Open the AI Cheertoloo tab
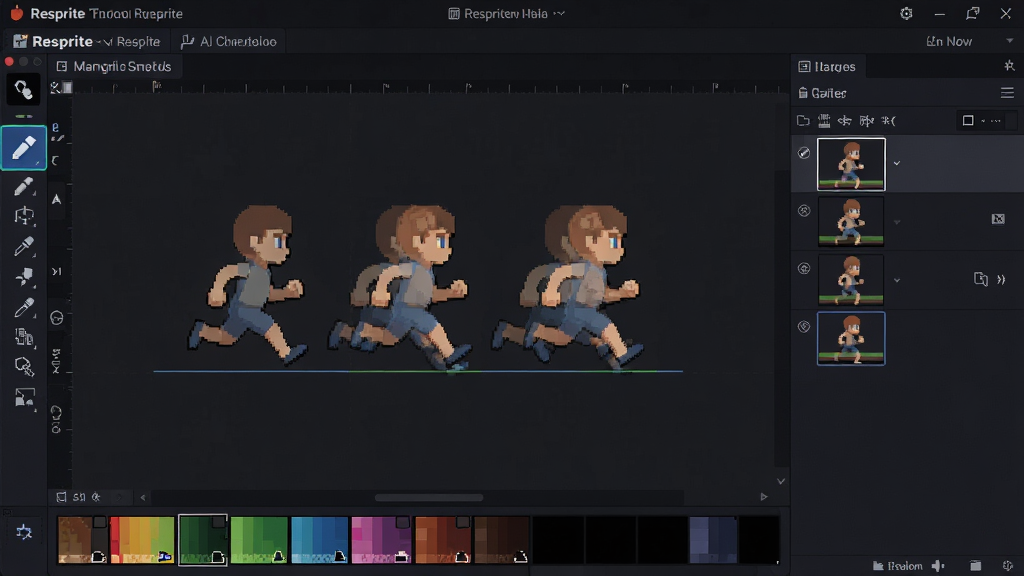The image size is (1024, 576). pos(229,41)
